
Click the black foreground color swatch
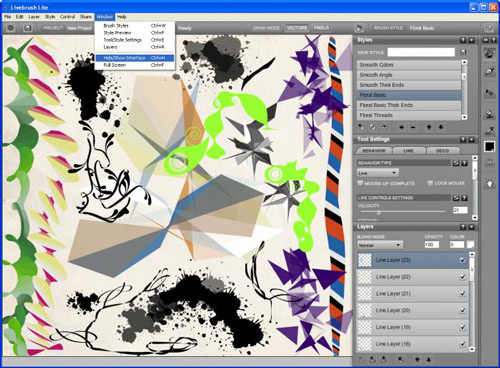pos(489,147)
